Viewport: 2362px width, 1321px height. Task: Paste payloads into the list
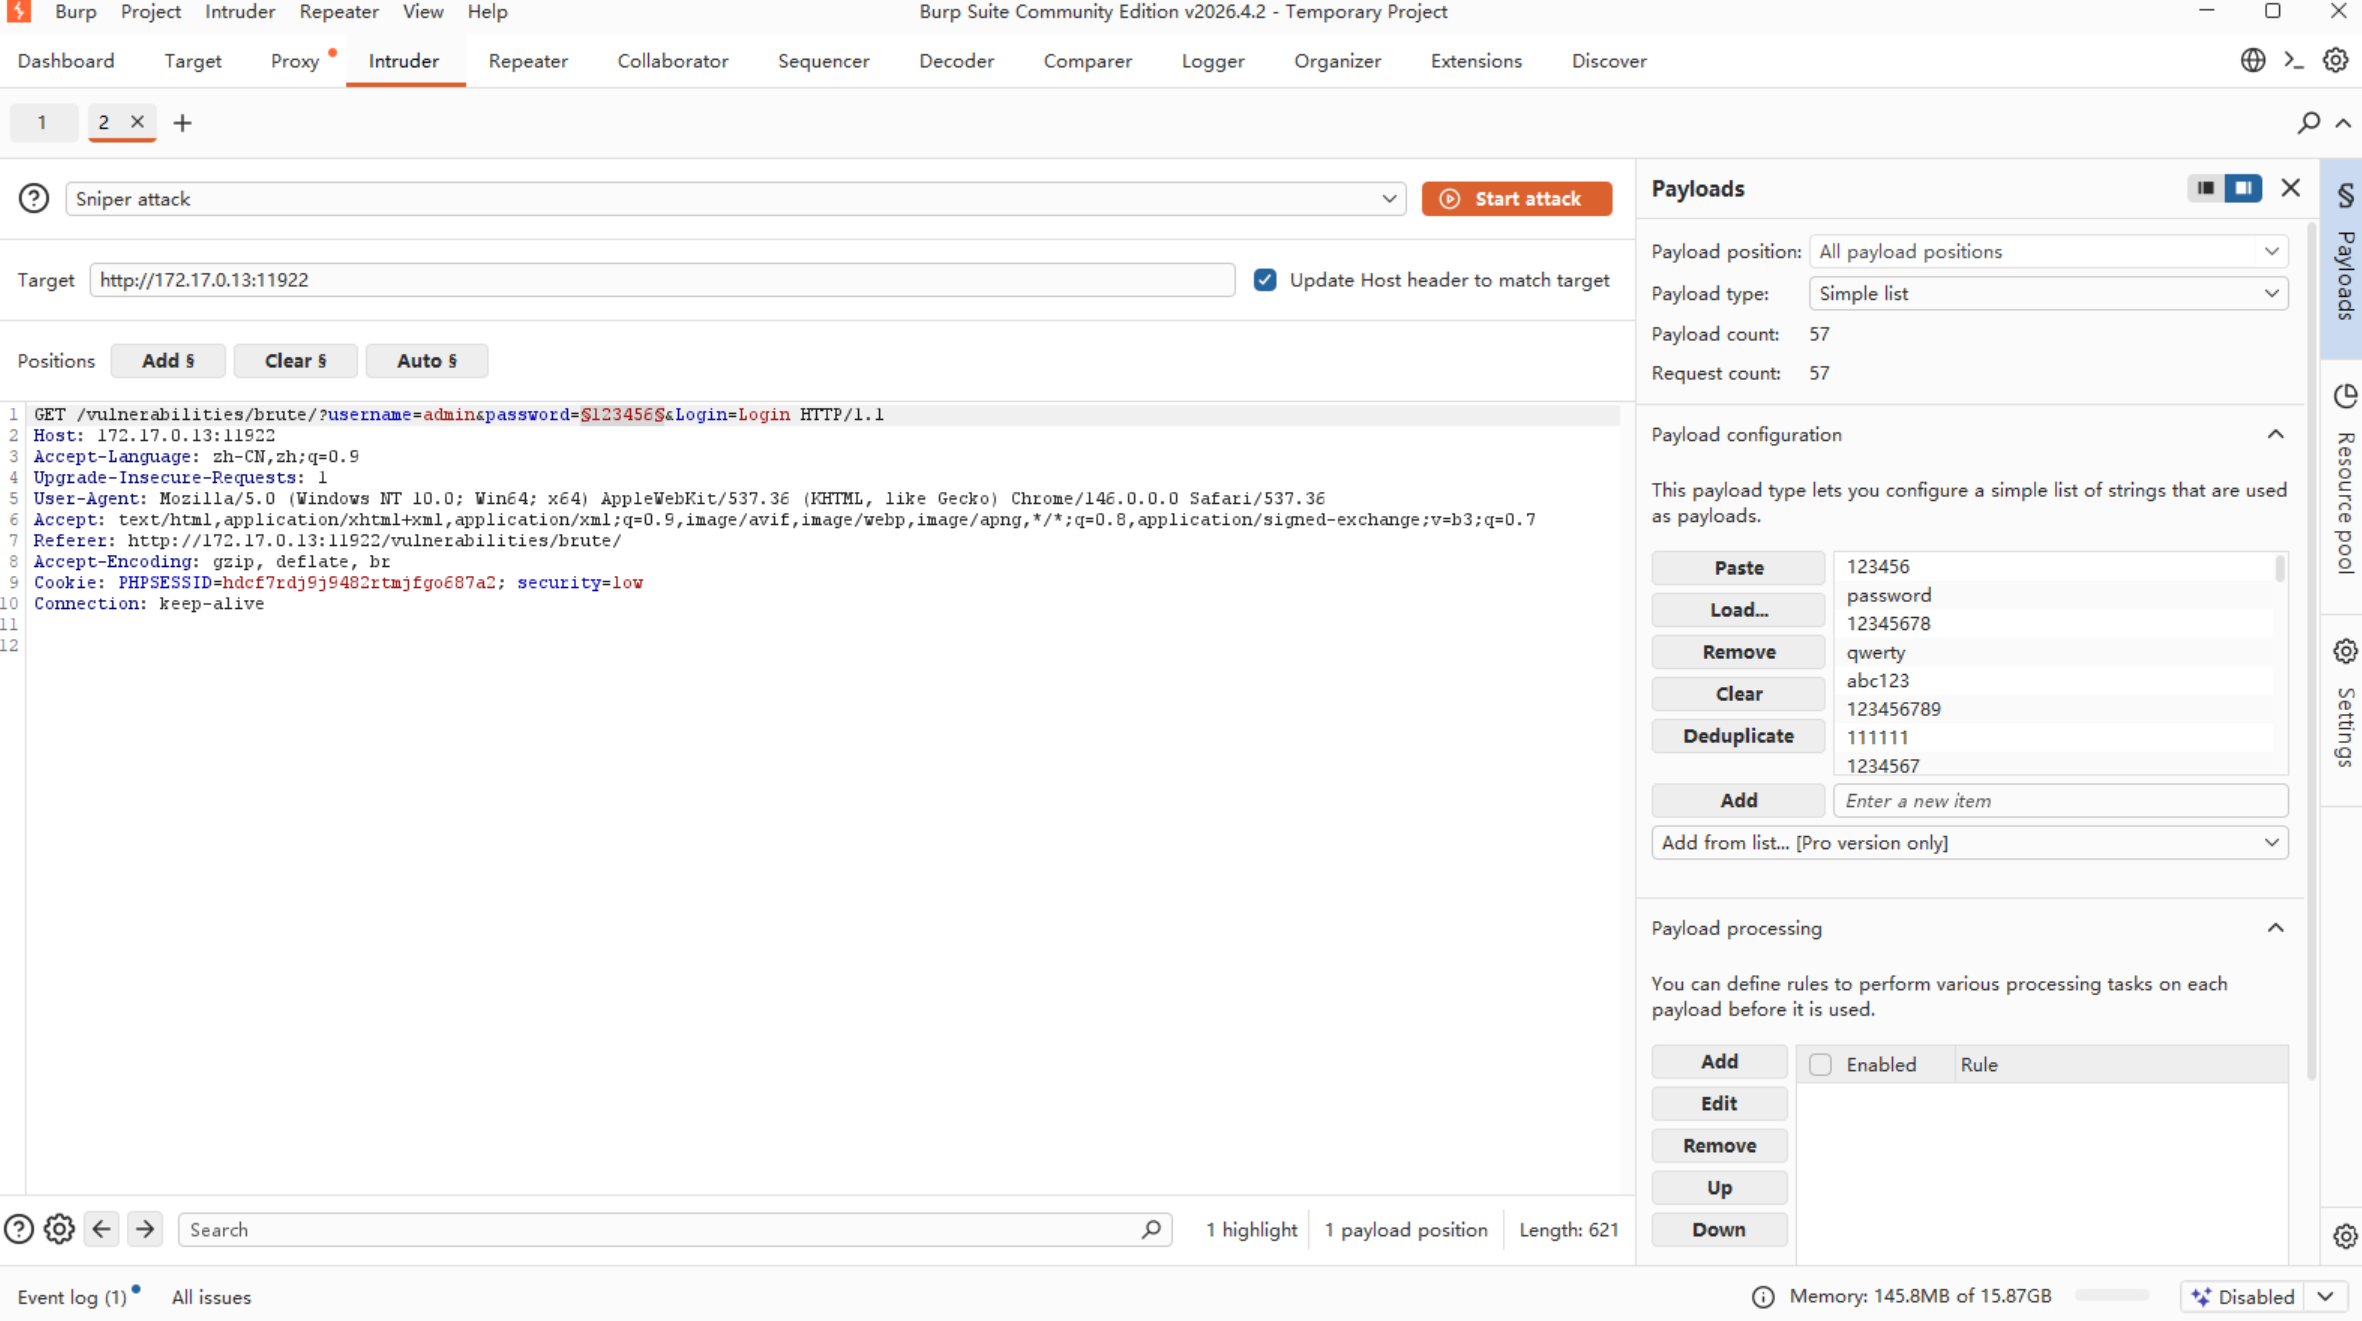tap(1738, 567)
